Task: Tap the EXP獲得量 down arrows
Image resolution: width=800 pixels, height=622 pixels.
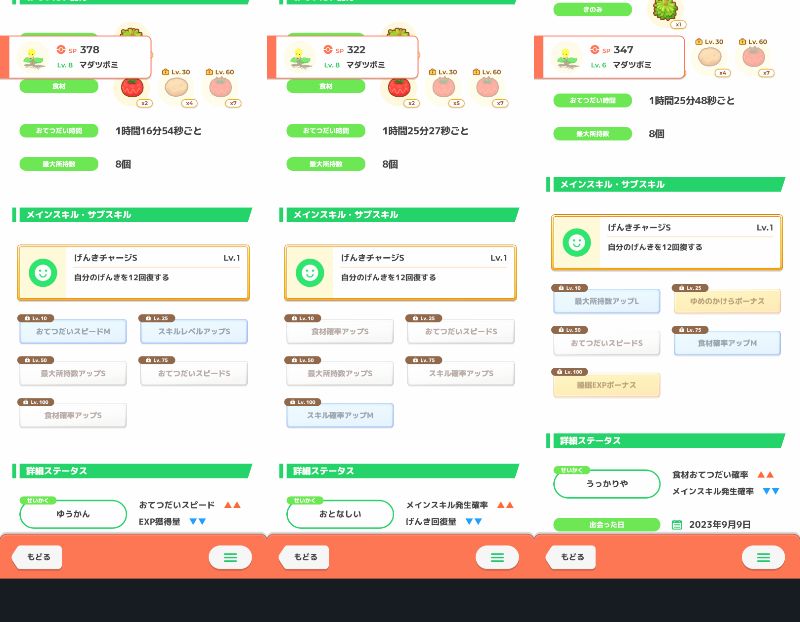Action: click(x=197, y=521)
